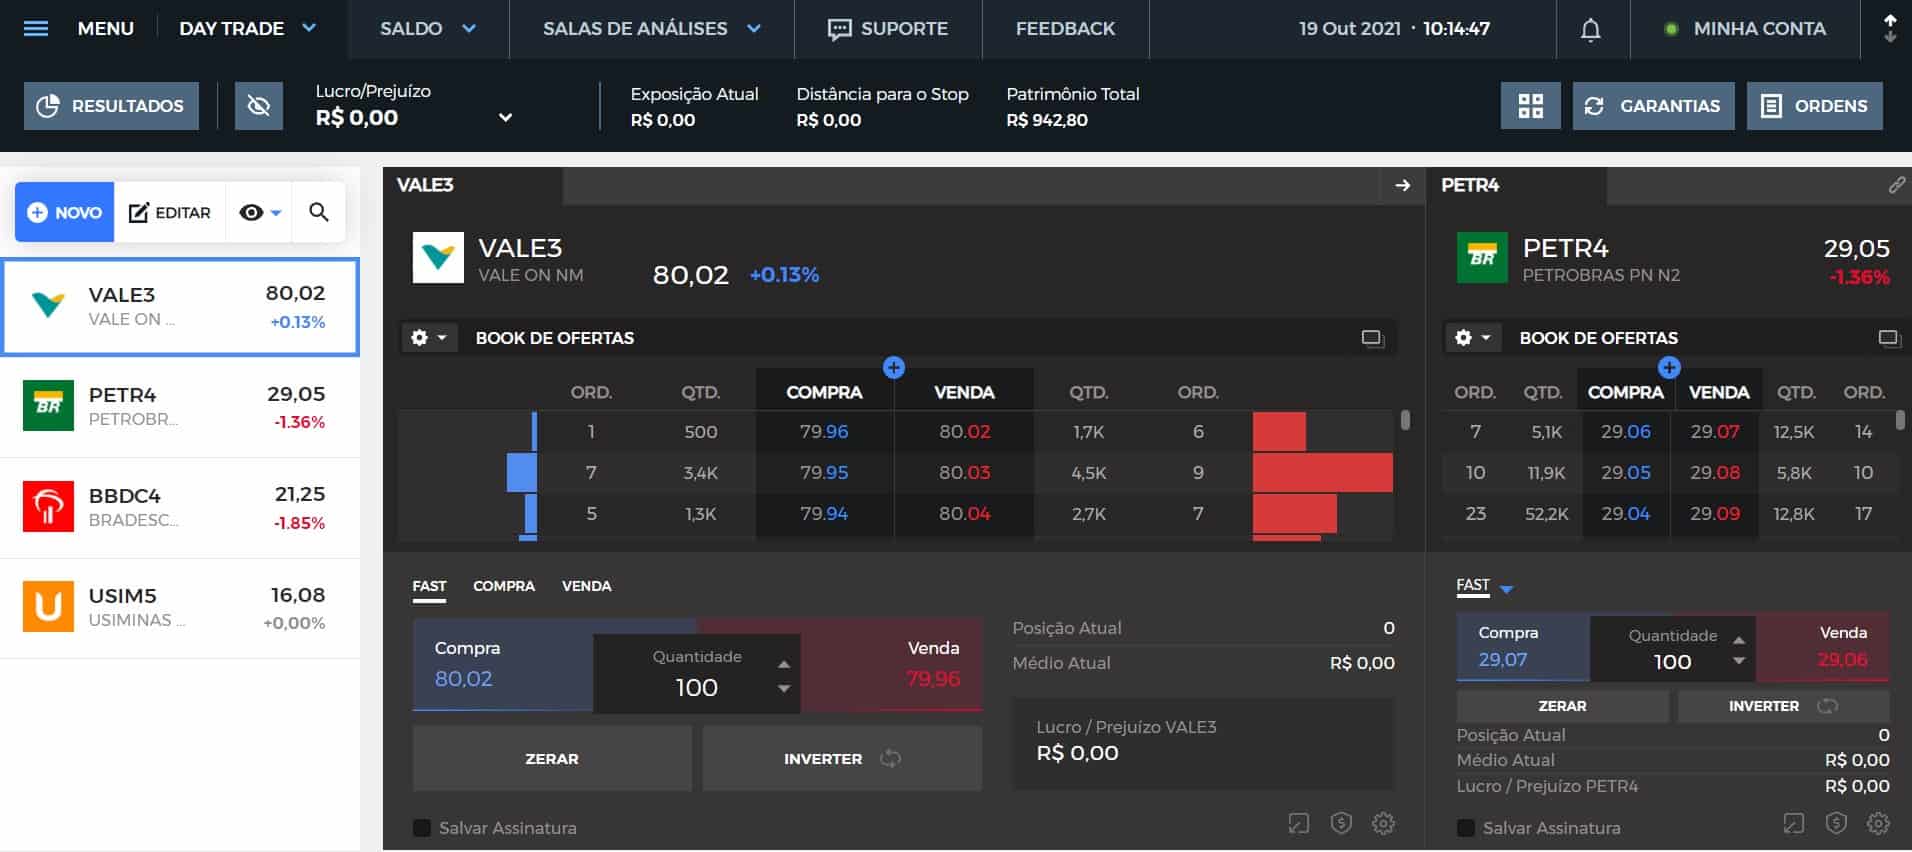Increase VALE3 quantity up arrow
This screenshot has width=1912, height=852.
click(784, 664)
